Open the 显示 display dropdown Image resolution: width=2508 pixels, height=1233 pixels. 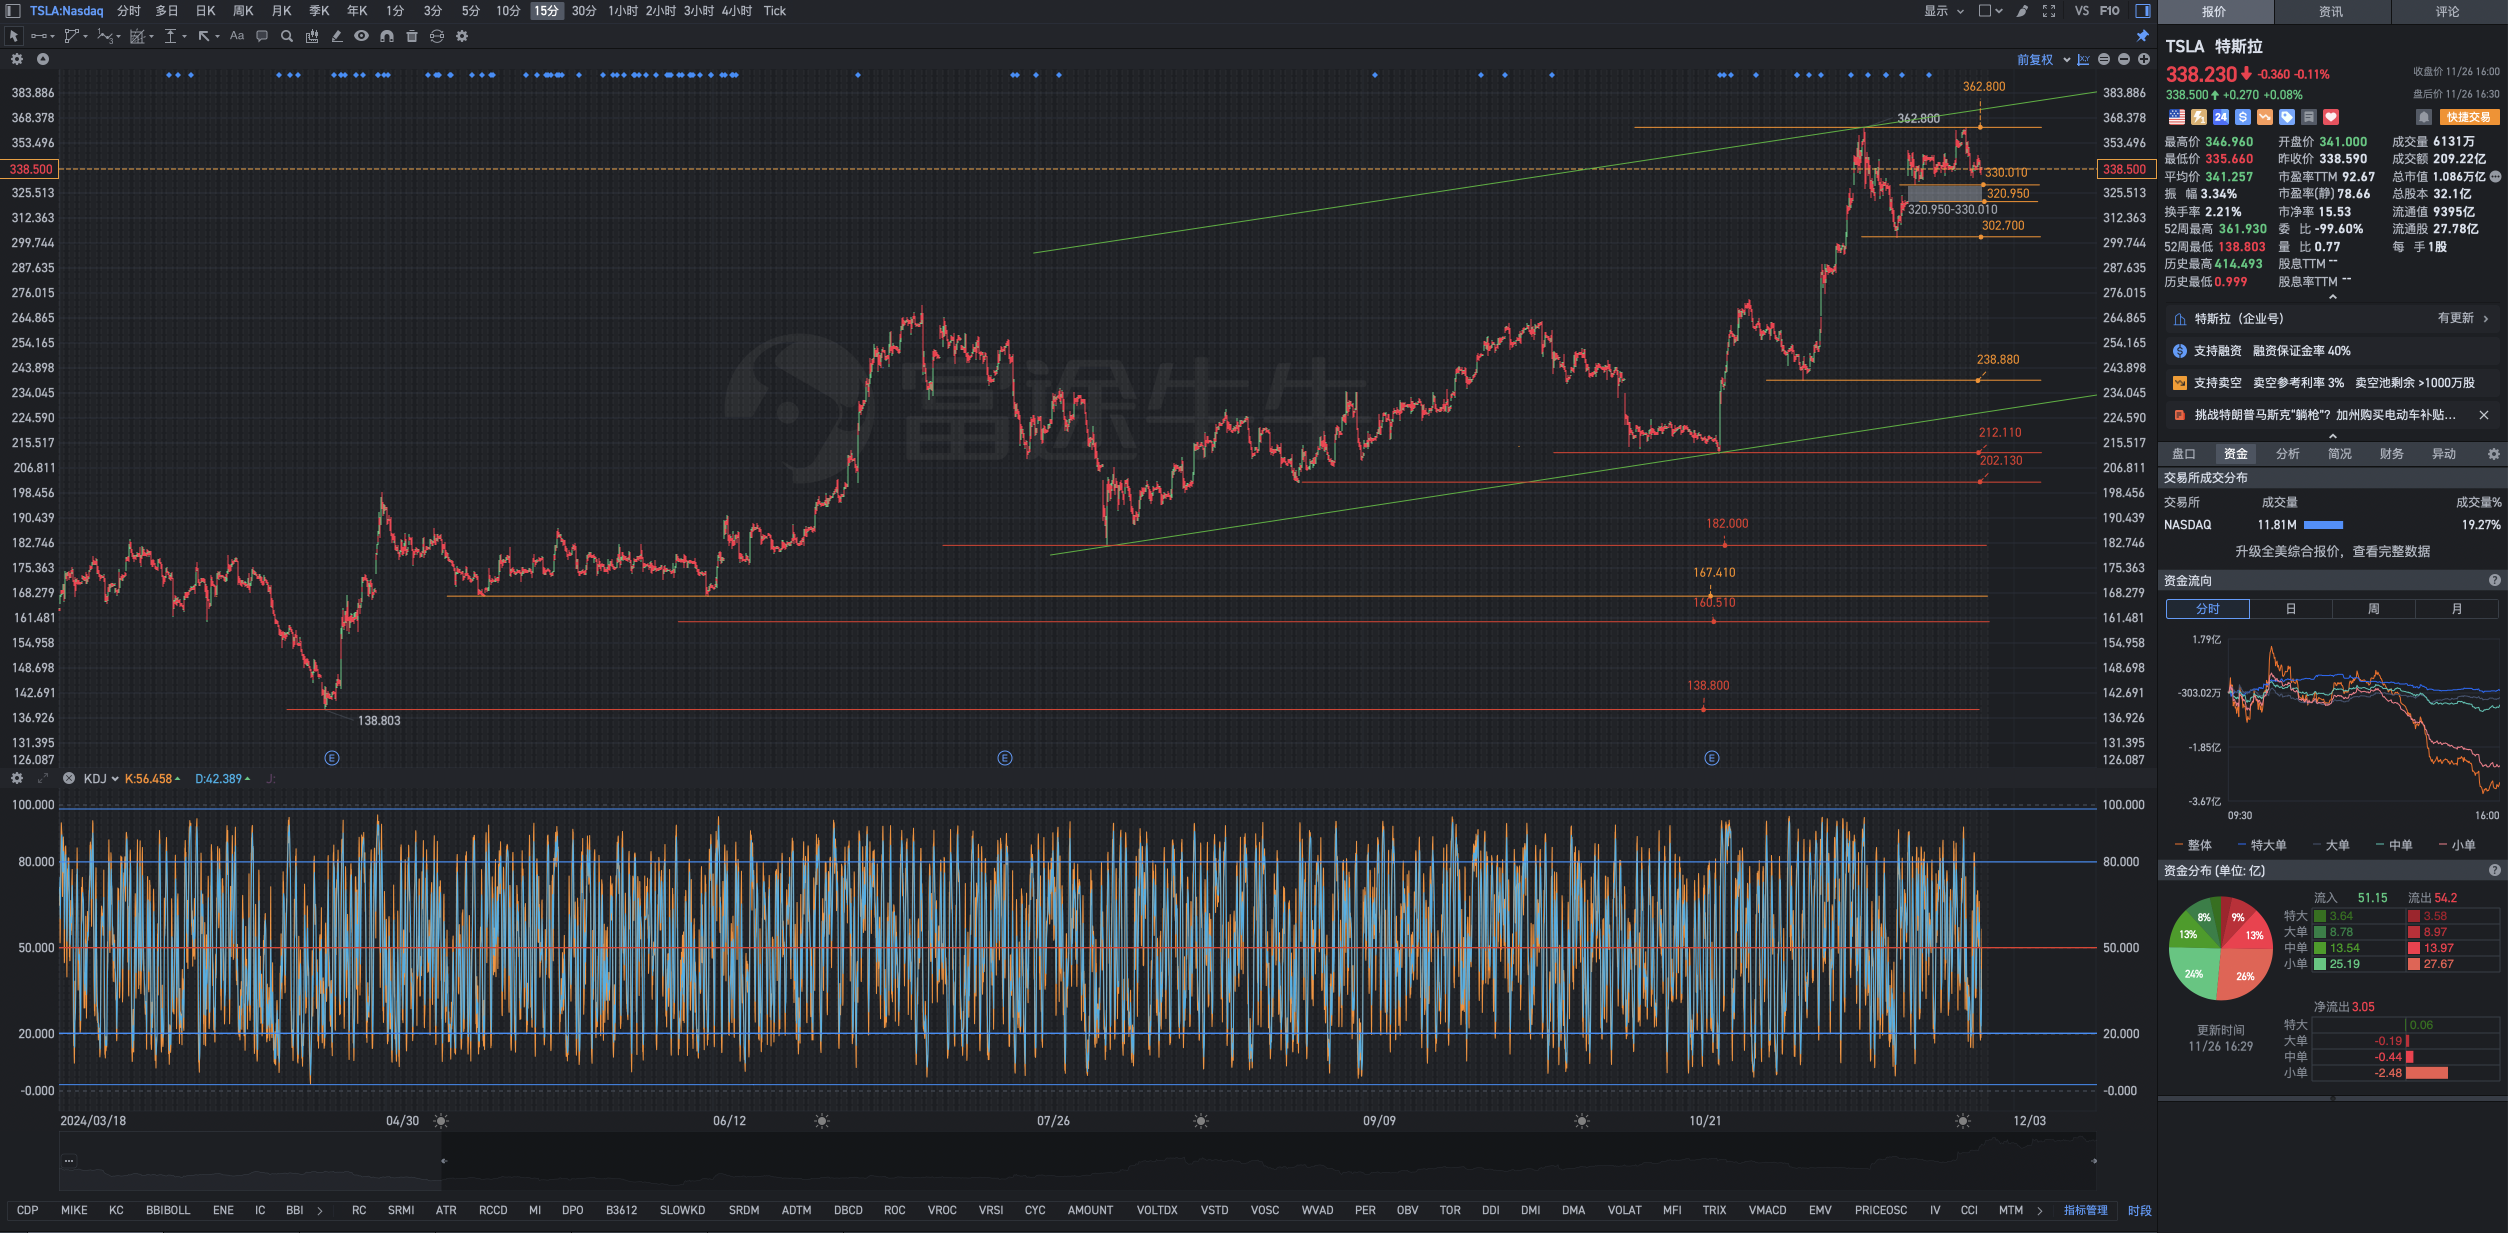coord(1944,11)
